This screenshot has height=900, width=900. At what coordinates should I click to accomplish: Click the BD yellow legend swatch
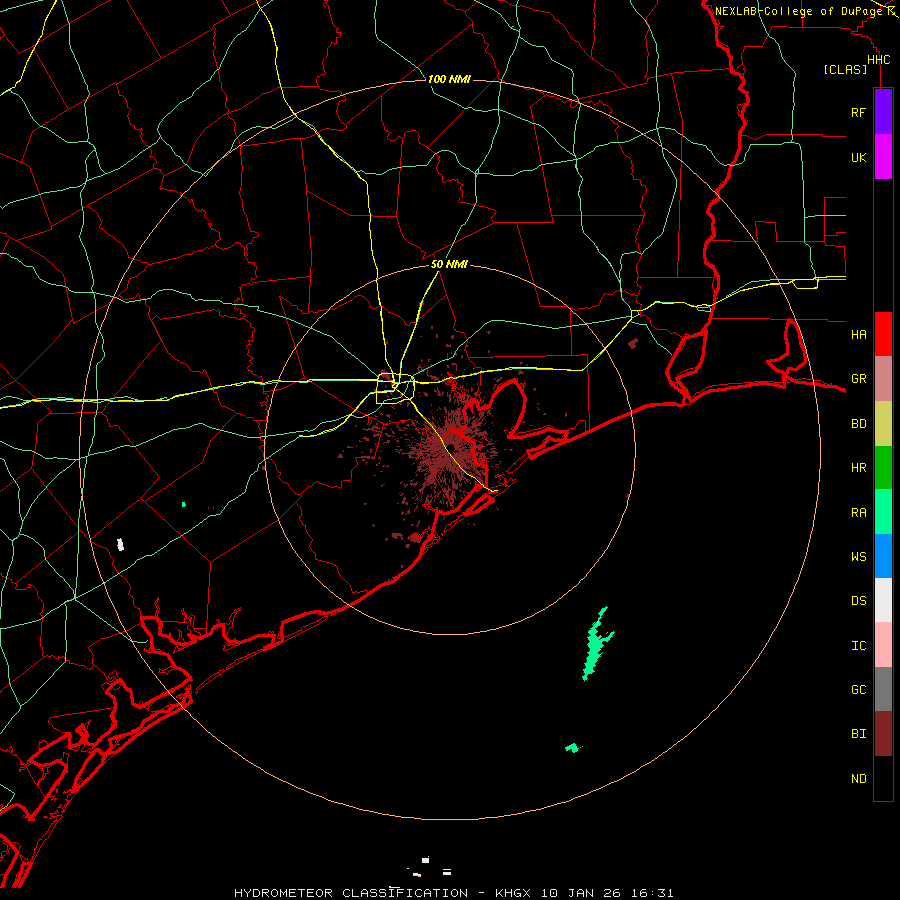[x=883, y=424]
